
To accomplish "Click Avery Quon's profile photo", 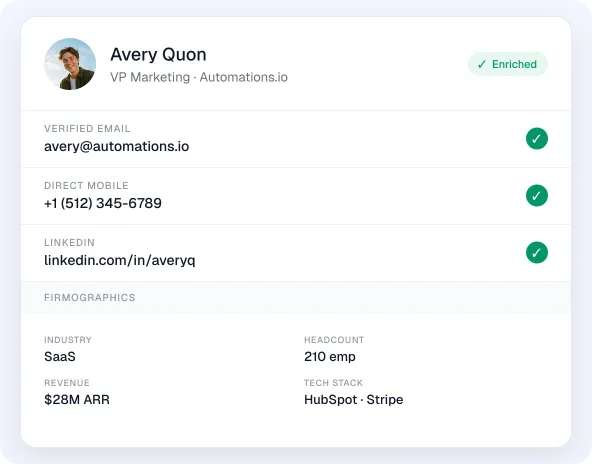I will pos(70,64).
